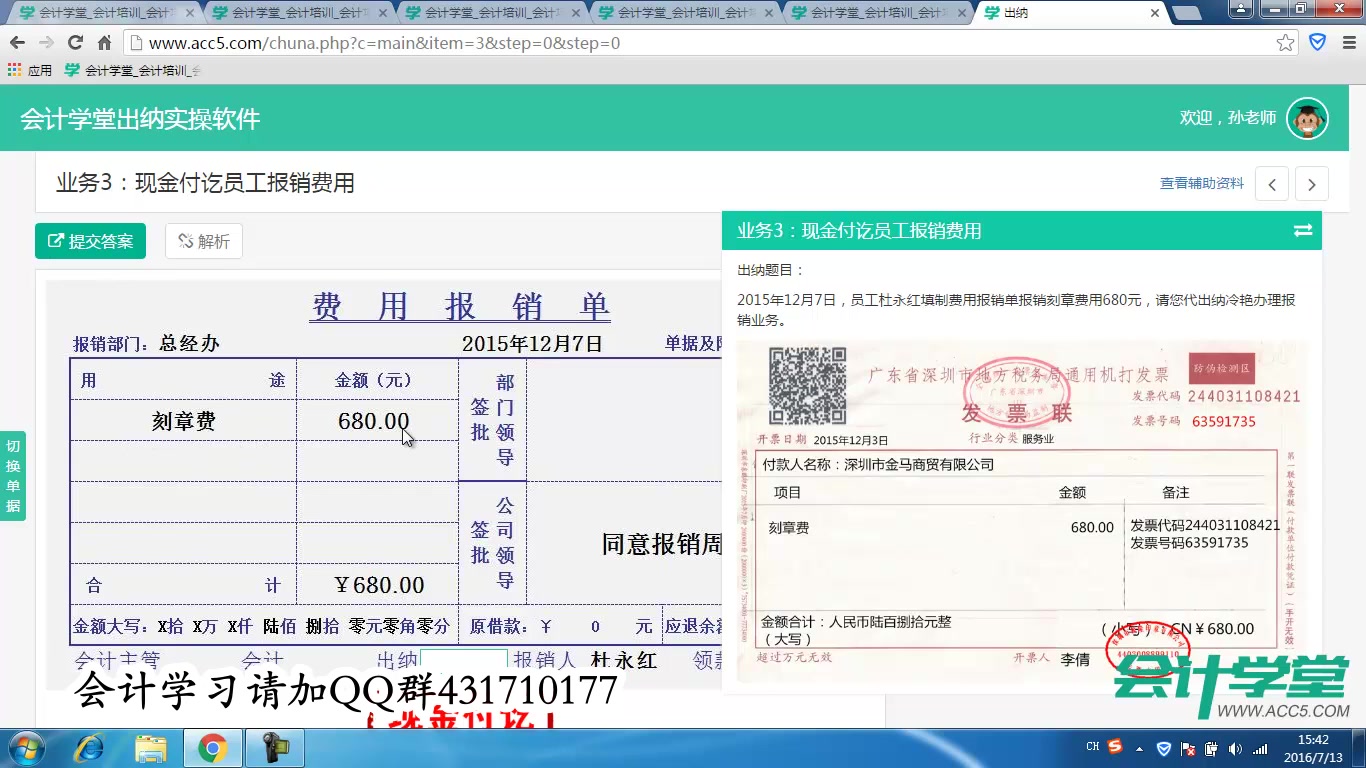Open the camera recorder taskbar app

(x=273, y=748)
